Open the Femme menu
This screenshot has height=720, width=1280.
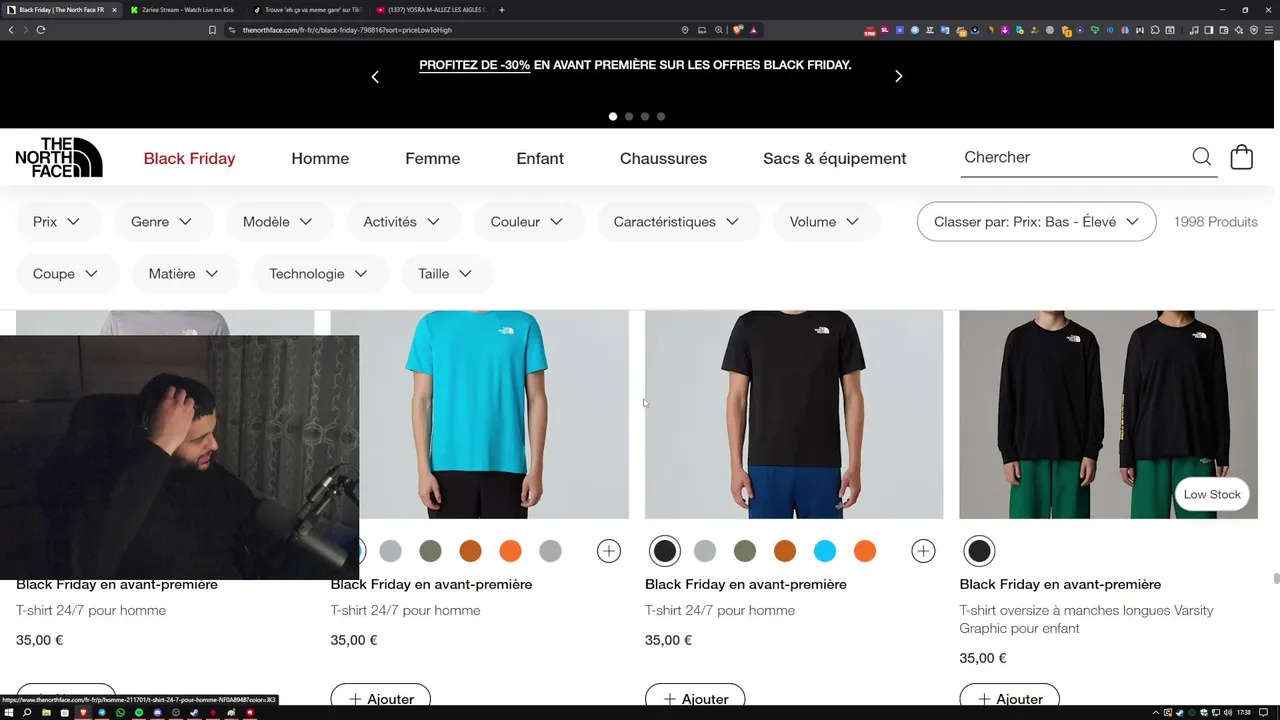tap(432, 158)
